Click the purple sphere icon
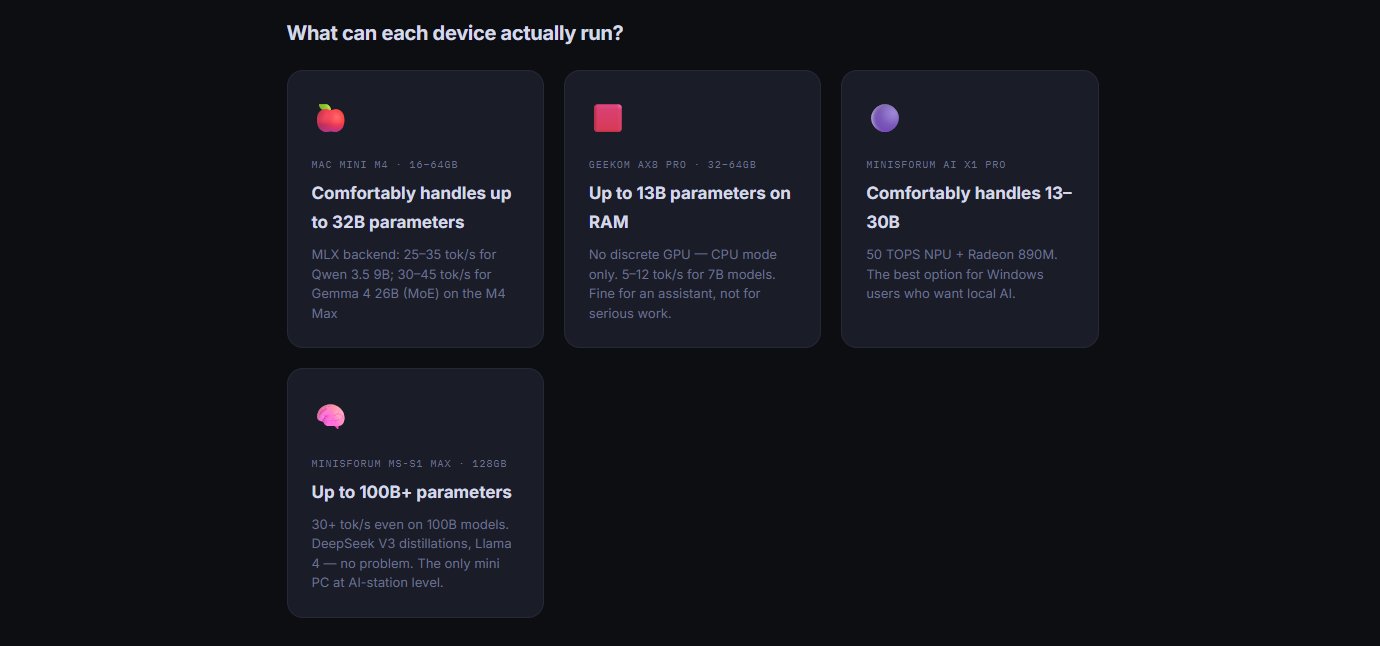Viewport: 1380px width, 646px height. [885, 118]
